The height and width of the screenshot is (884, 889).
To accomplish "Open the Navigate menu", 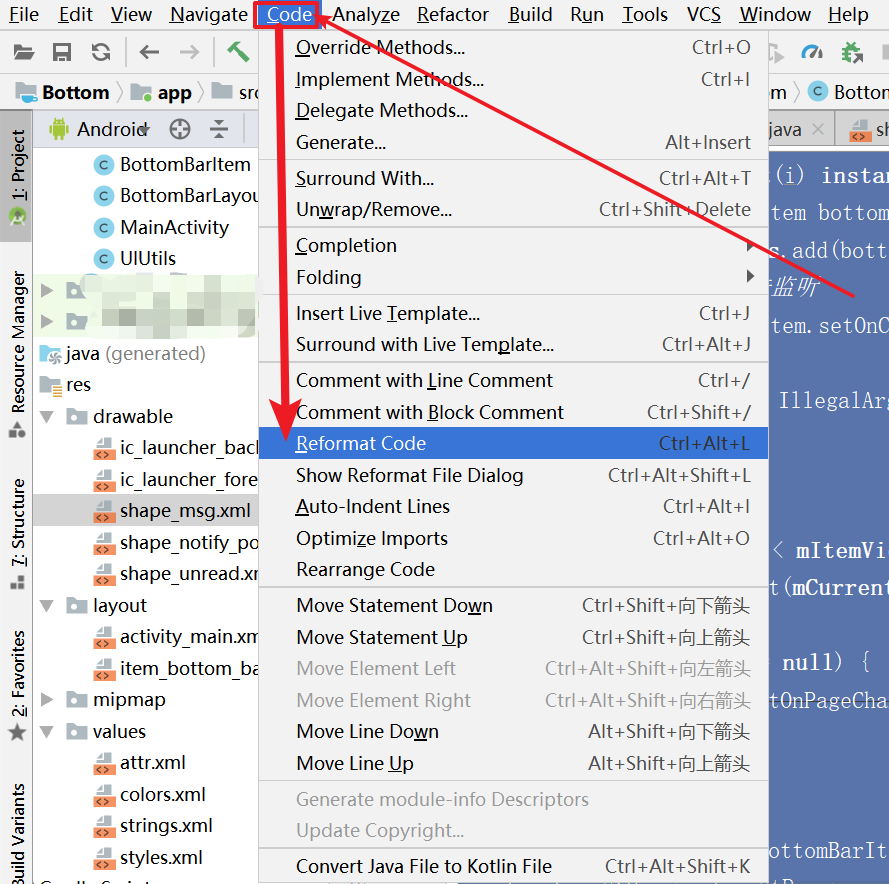I will tap(209, 15).
